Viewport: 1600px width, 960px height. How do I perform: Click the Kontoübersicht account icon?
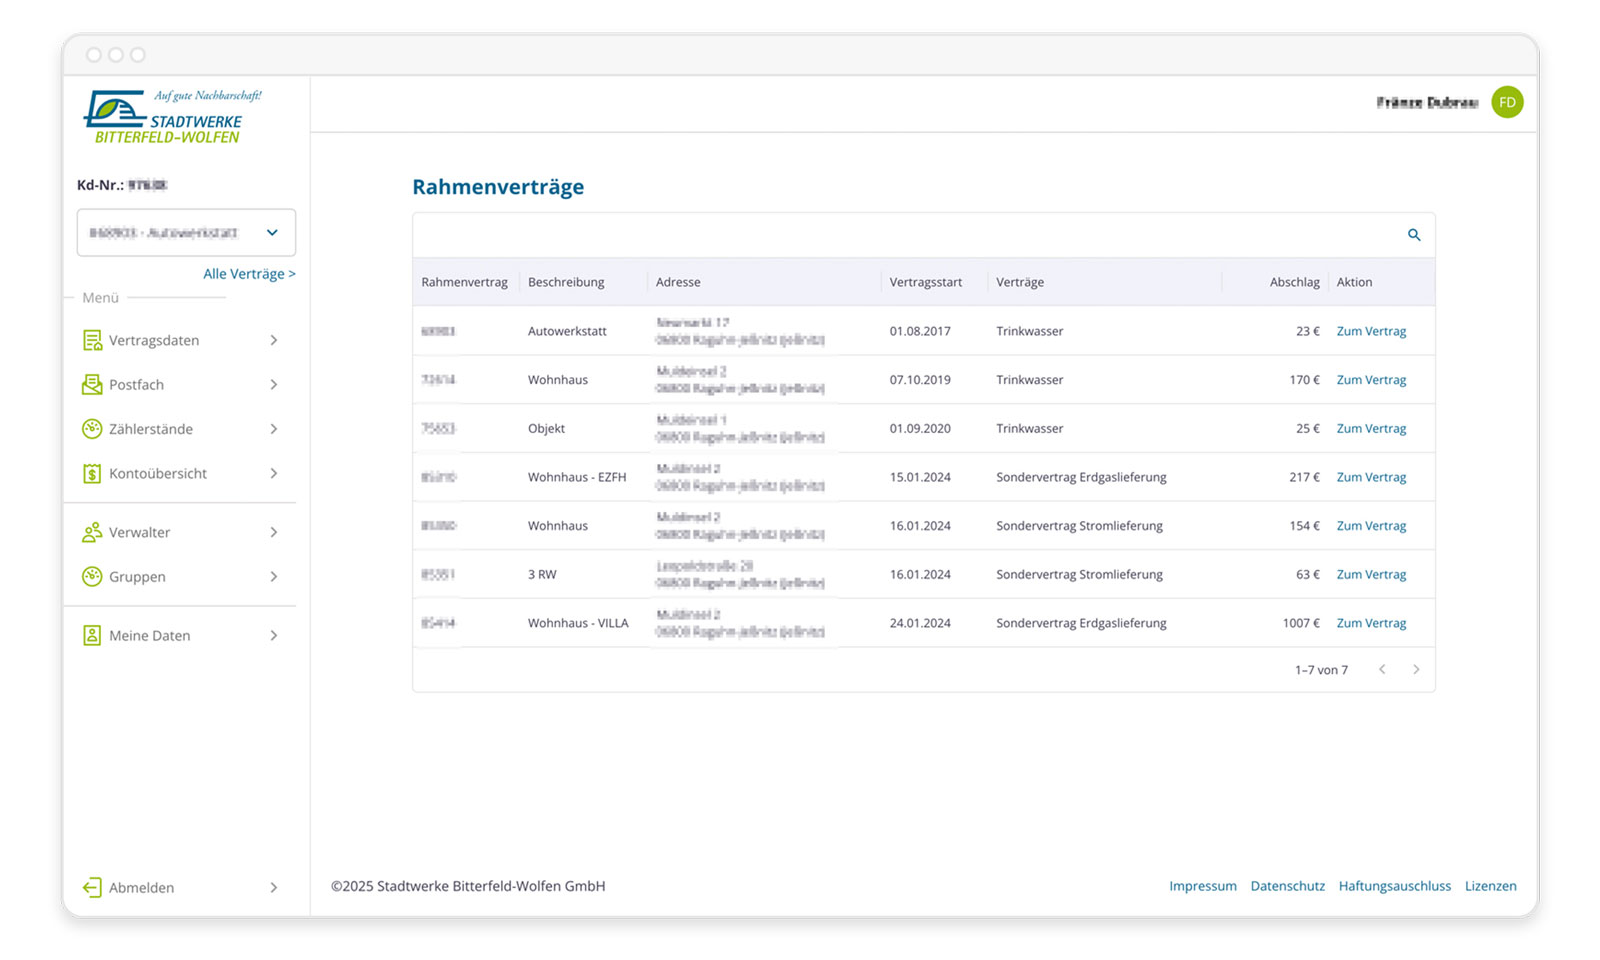[x=92, y=474]
